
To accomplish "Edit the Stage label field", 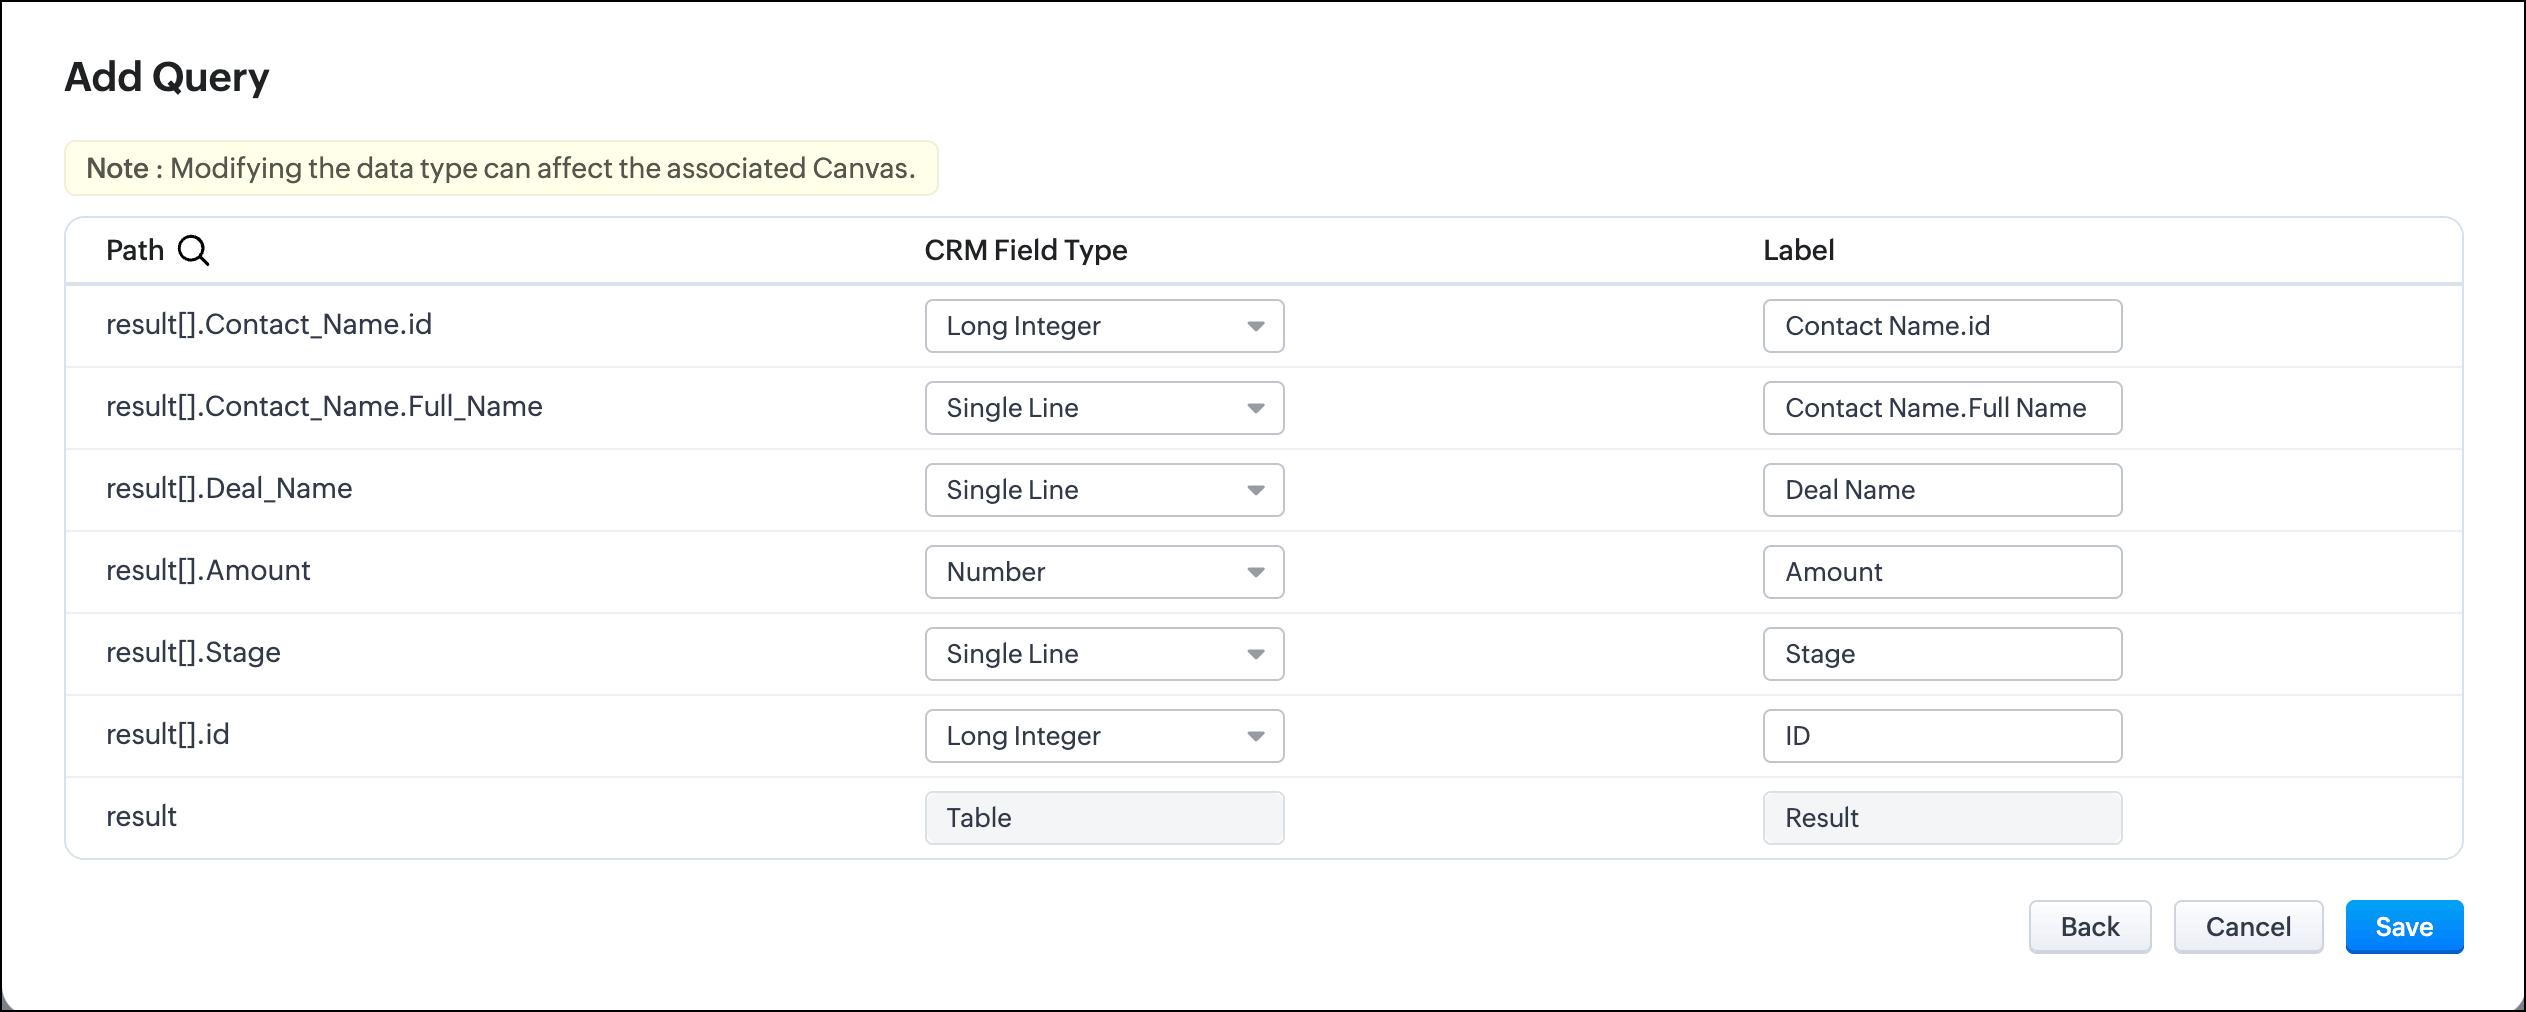I will pyautogui.click(x=1941, y=654).
